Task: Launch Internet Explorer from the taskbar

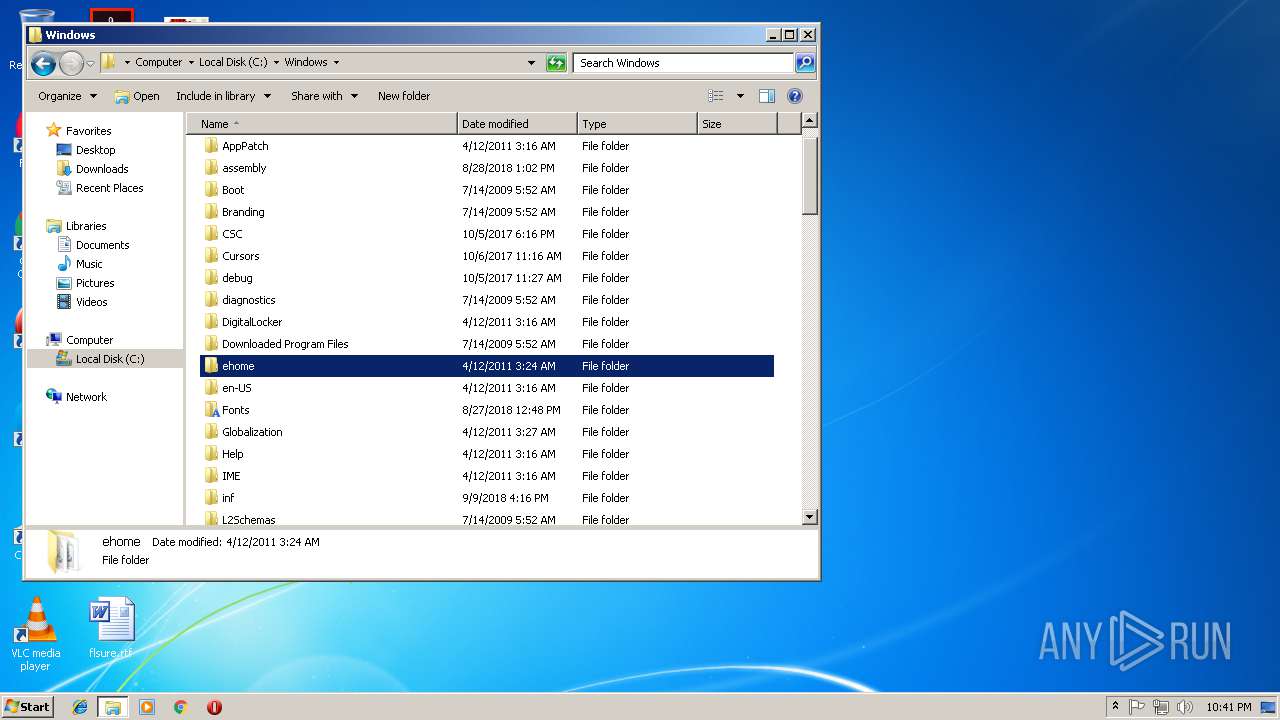Action: coord(80,707)
